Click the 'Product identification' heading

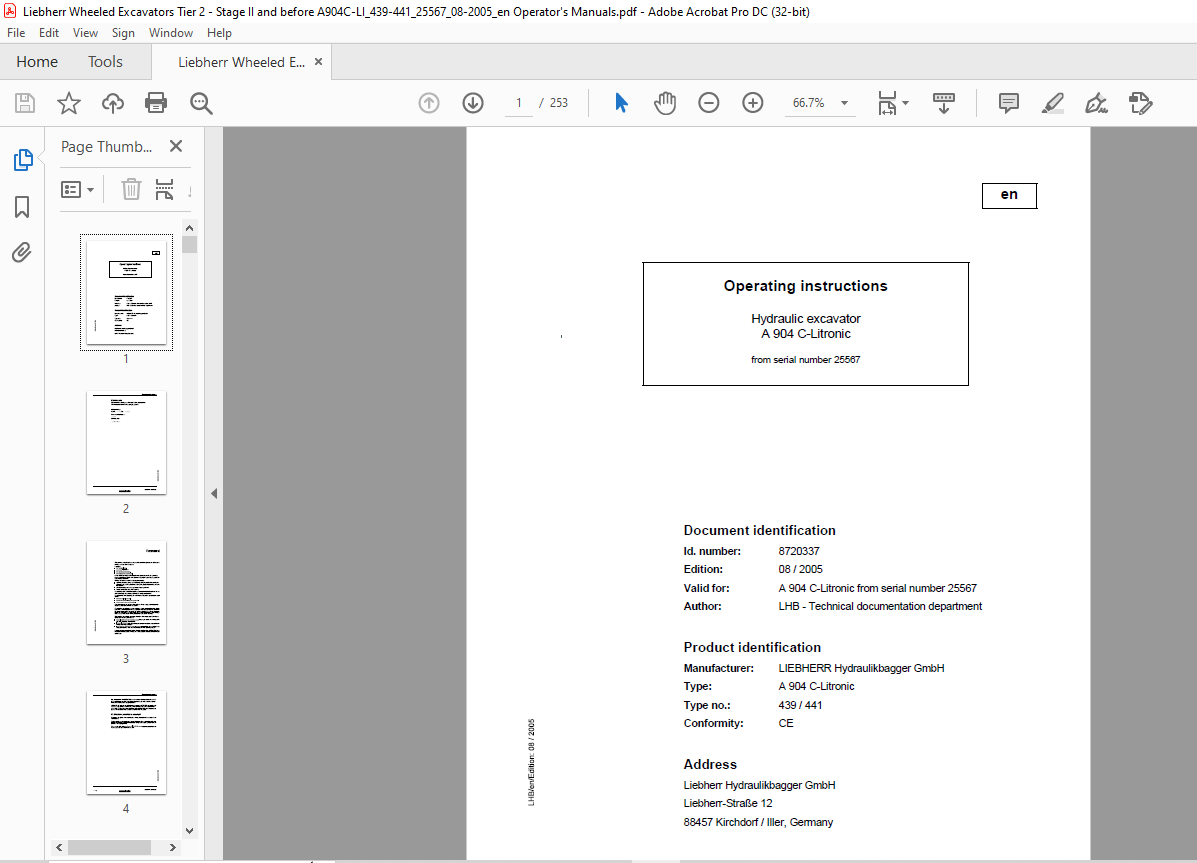pos(752,647)
